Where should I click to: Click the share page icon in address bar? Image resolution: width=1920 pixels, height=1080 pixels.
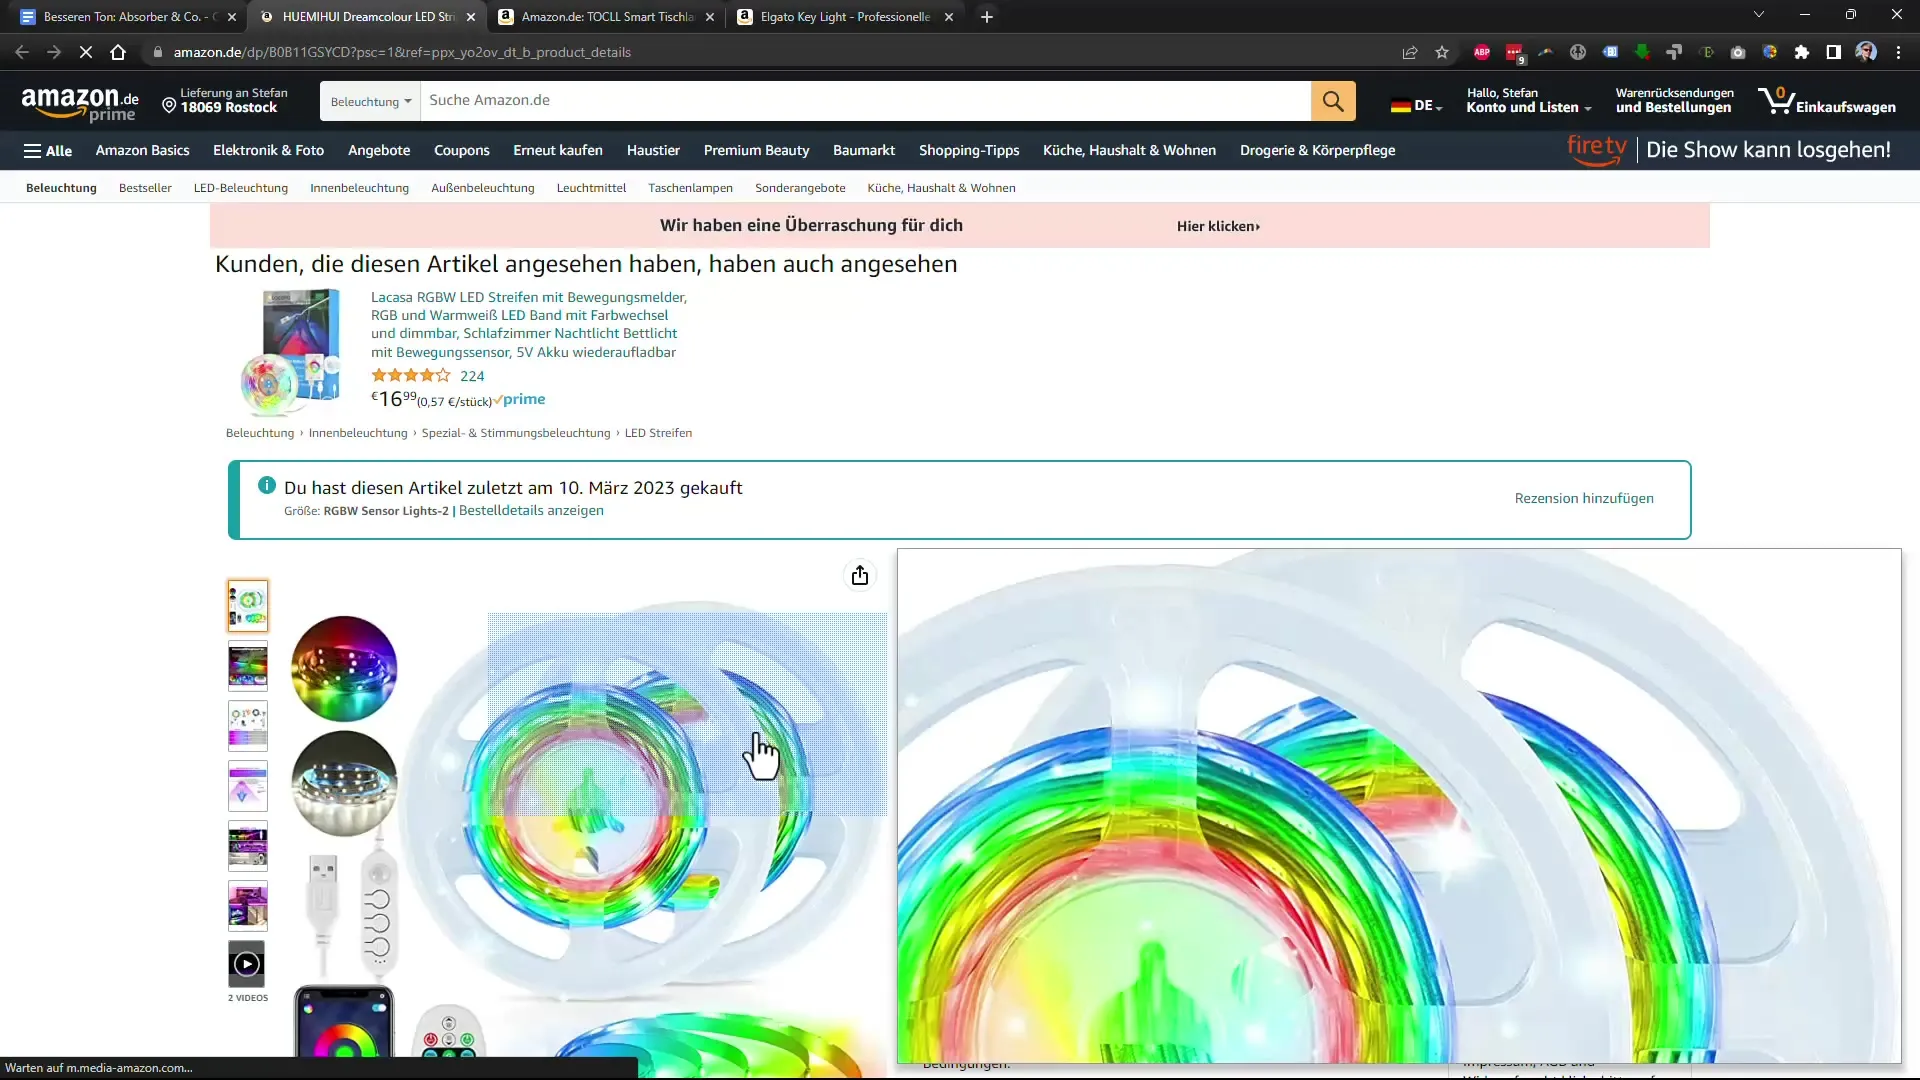pyautogui.click(x=1410, y=52)
